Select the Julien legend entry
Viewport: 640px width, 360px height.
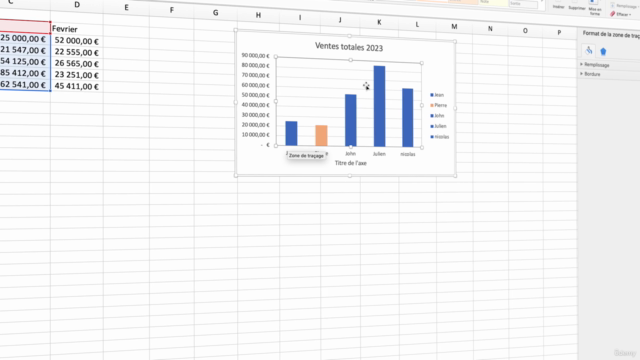(x=438, y=126)
